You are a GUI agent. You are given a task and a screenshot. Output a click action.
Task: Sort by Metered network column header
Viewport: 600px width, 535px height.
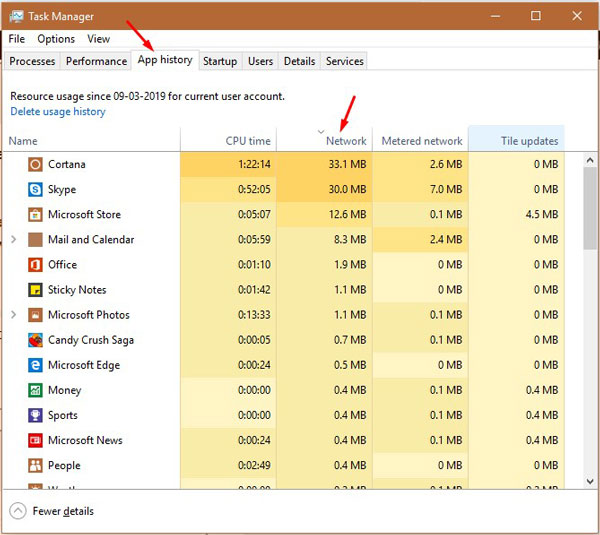421,141
